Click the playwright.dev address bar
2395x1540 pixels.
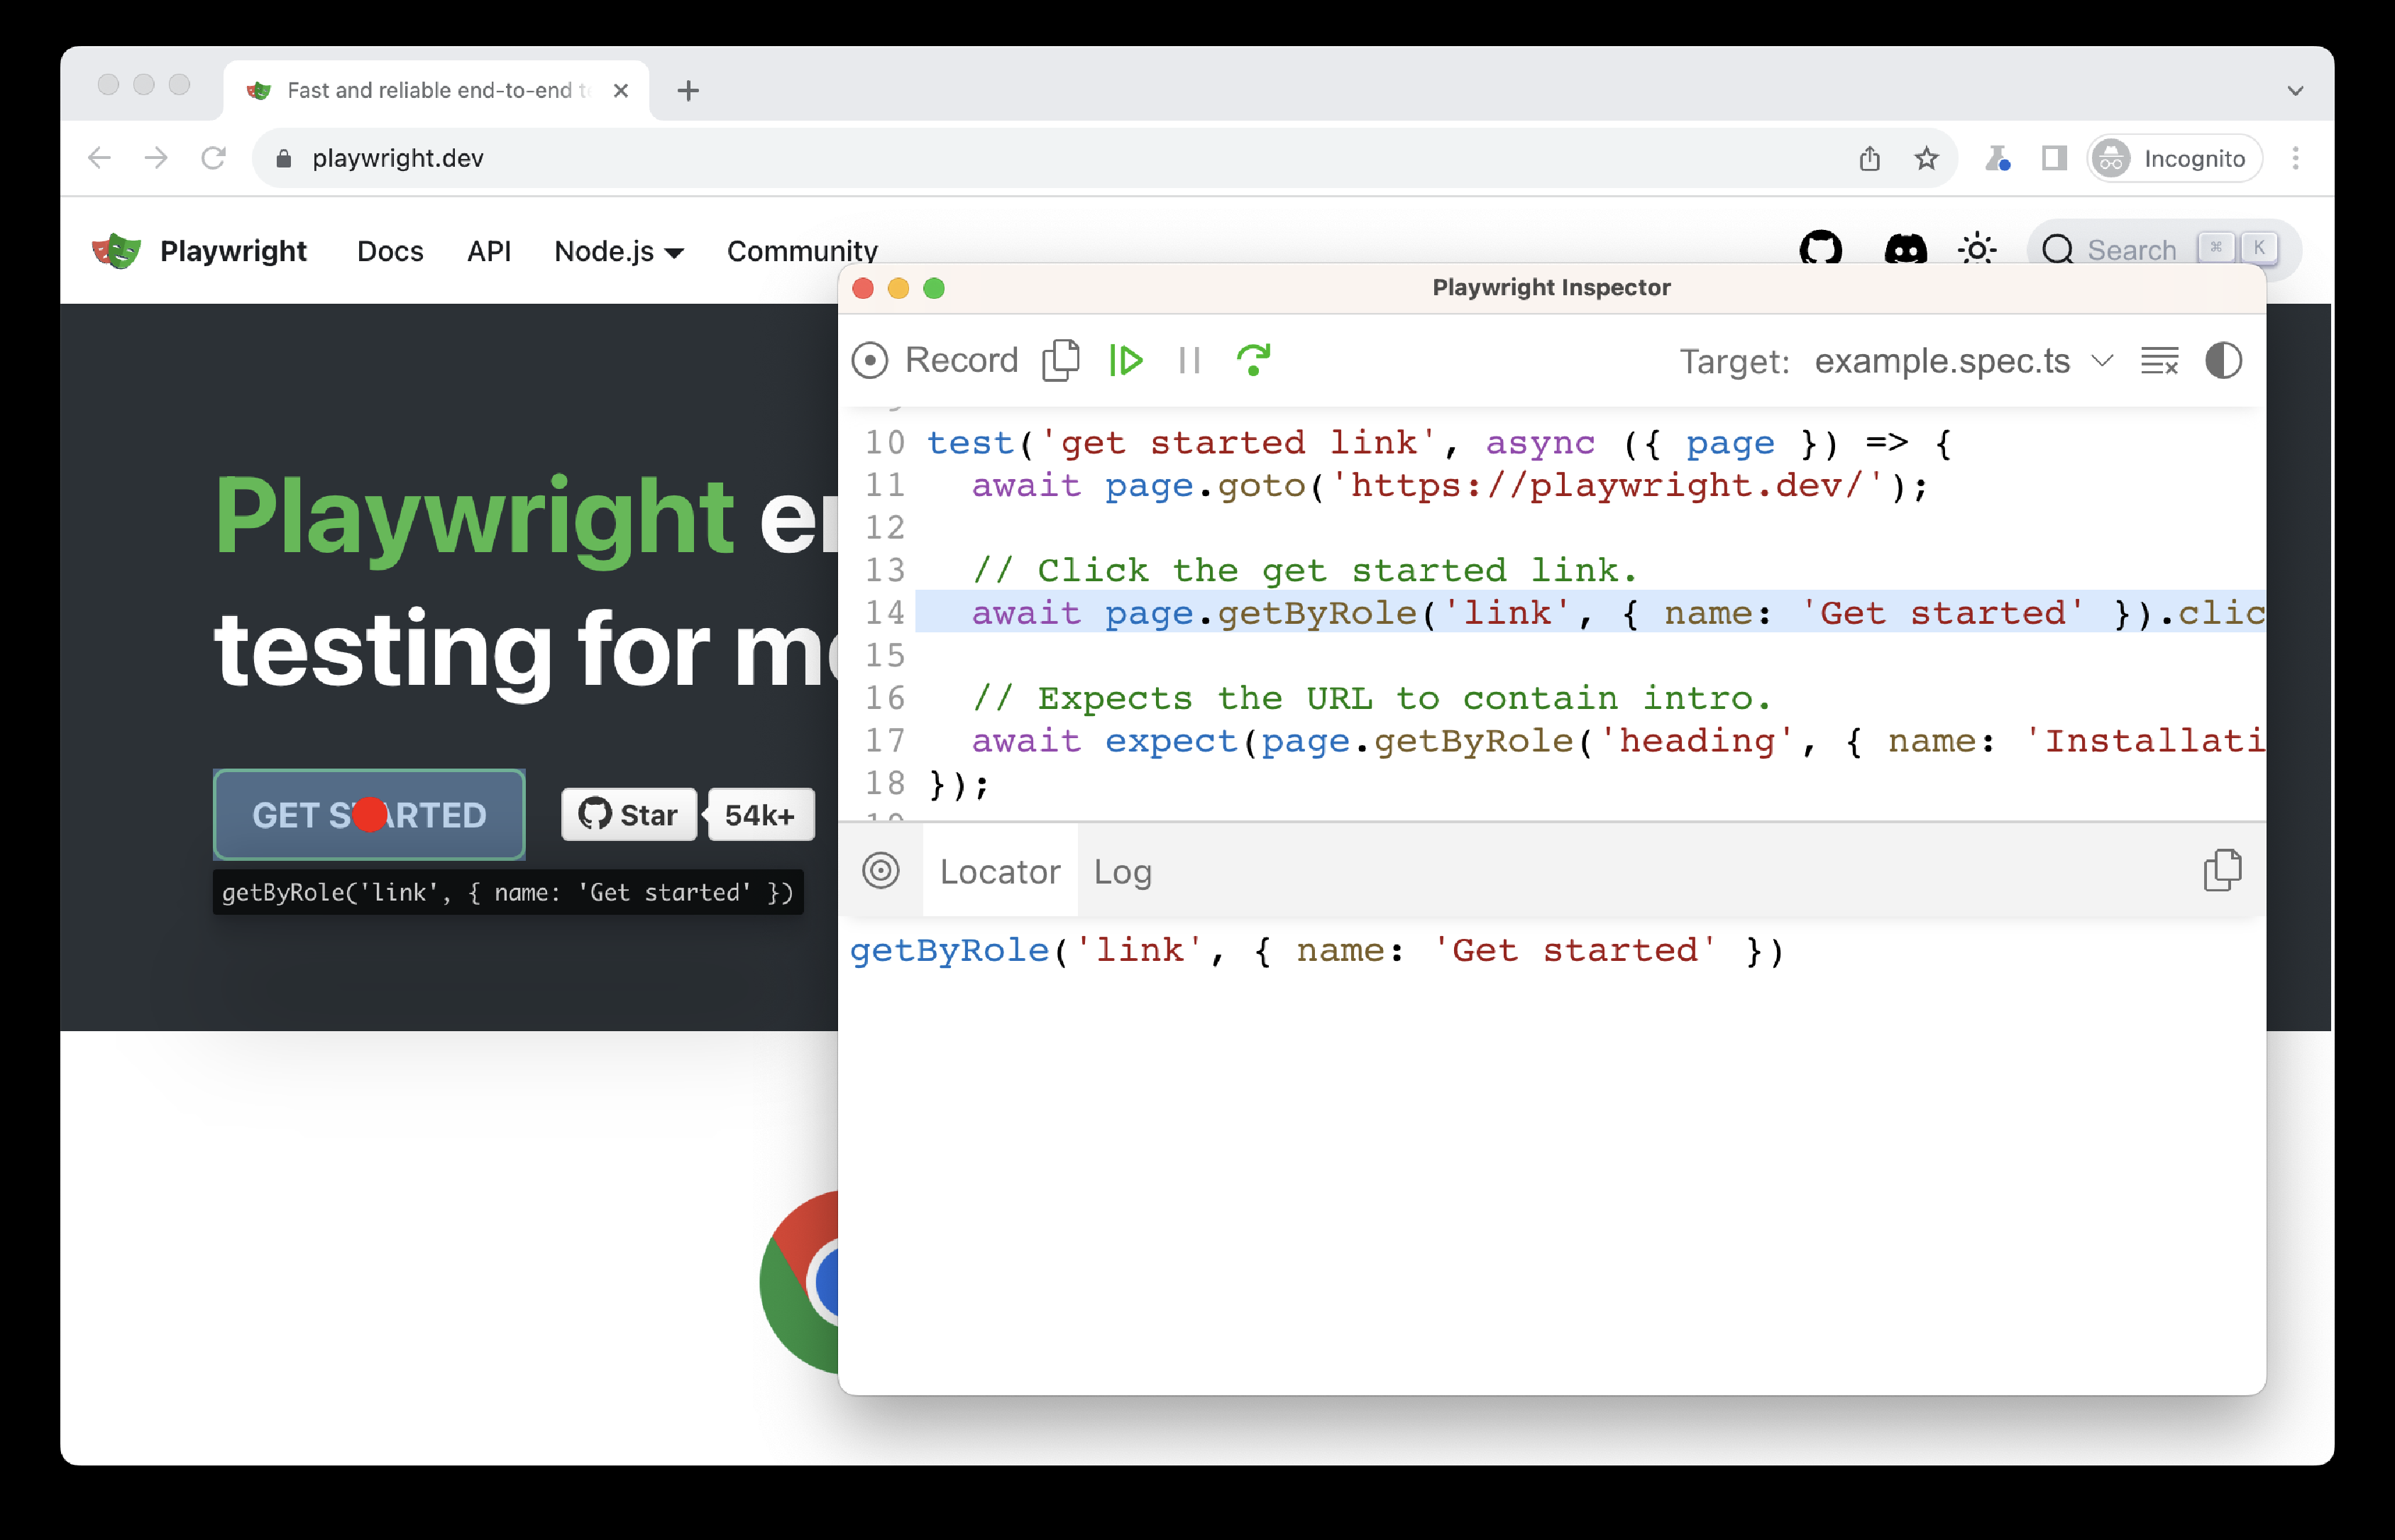click(x=1104, y=158)
